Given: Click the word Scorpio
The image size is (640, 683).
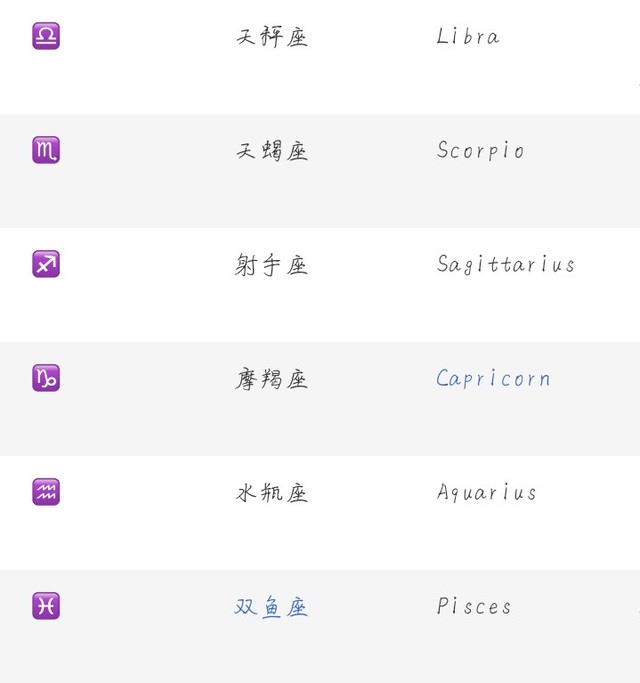Looking at the screenshot, I should click(480, 150).
